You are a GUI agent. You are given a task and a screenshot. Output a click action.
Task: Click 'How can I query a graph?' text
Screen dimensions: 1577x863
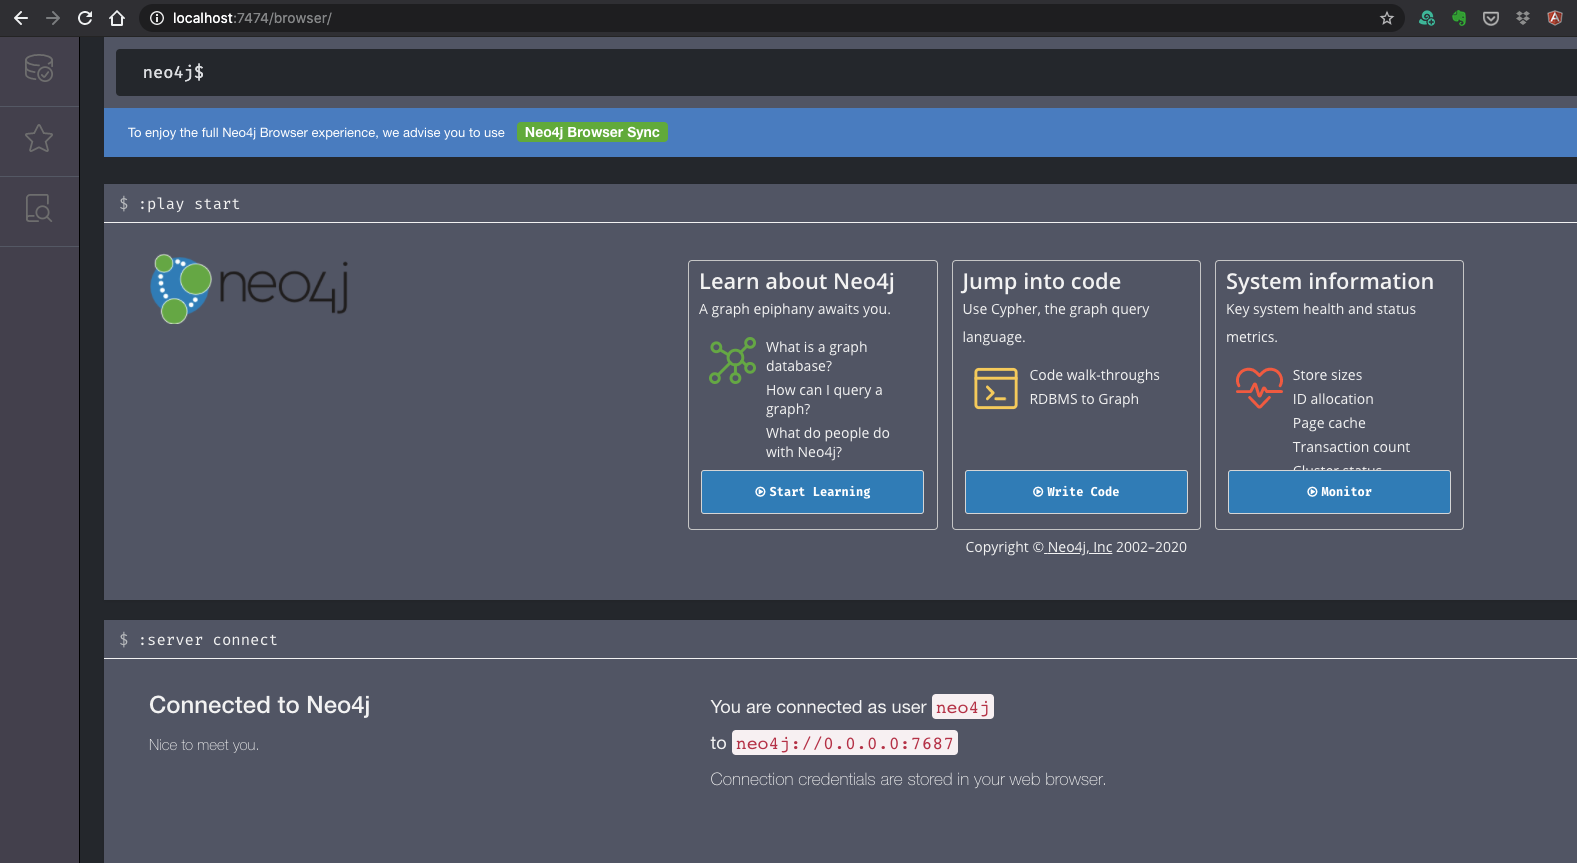pos(824,399)
